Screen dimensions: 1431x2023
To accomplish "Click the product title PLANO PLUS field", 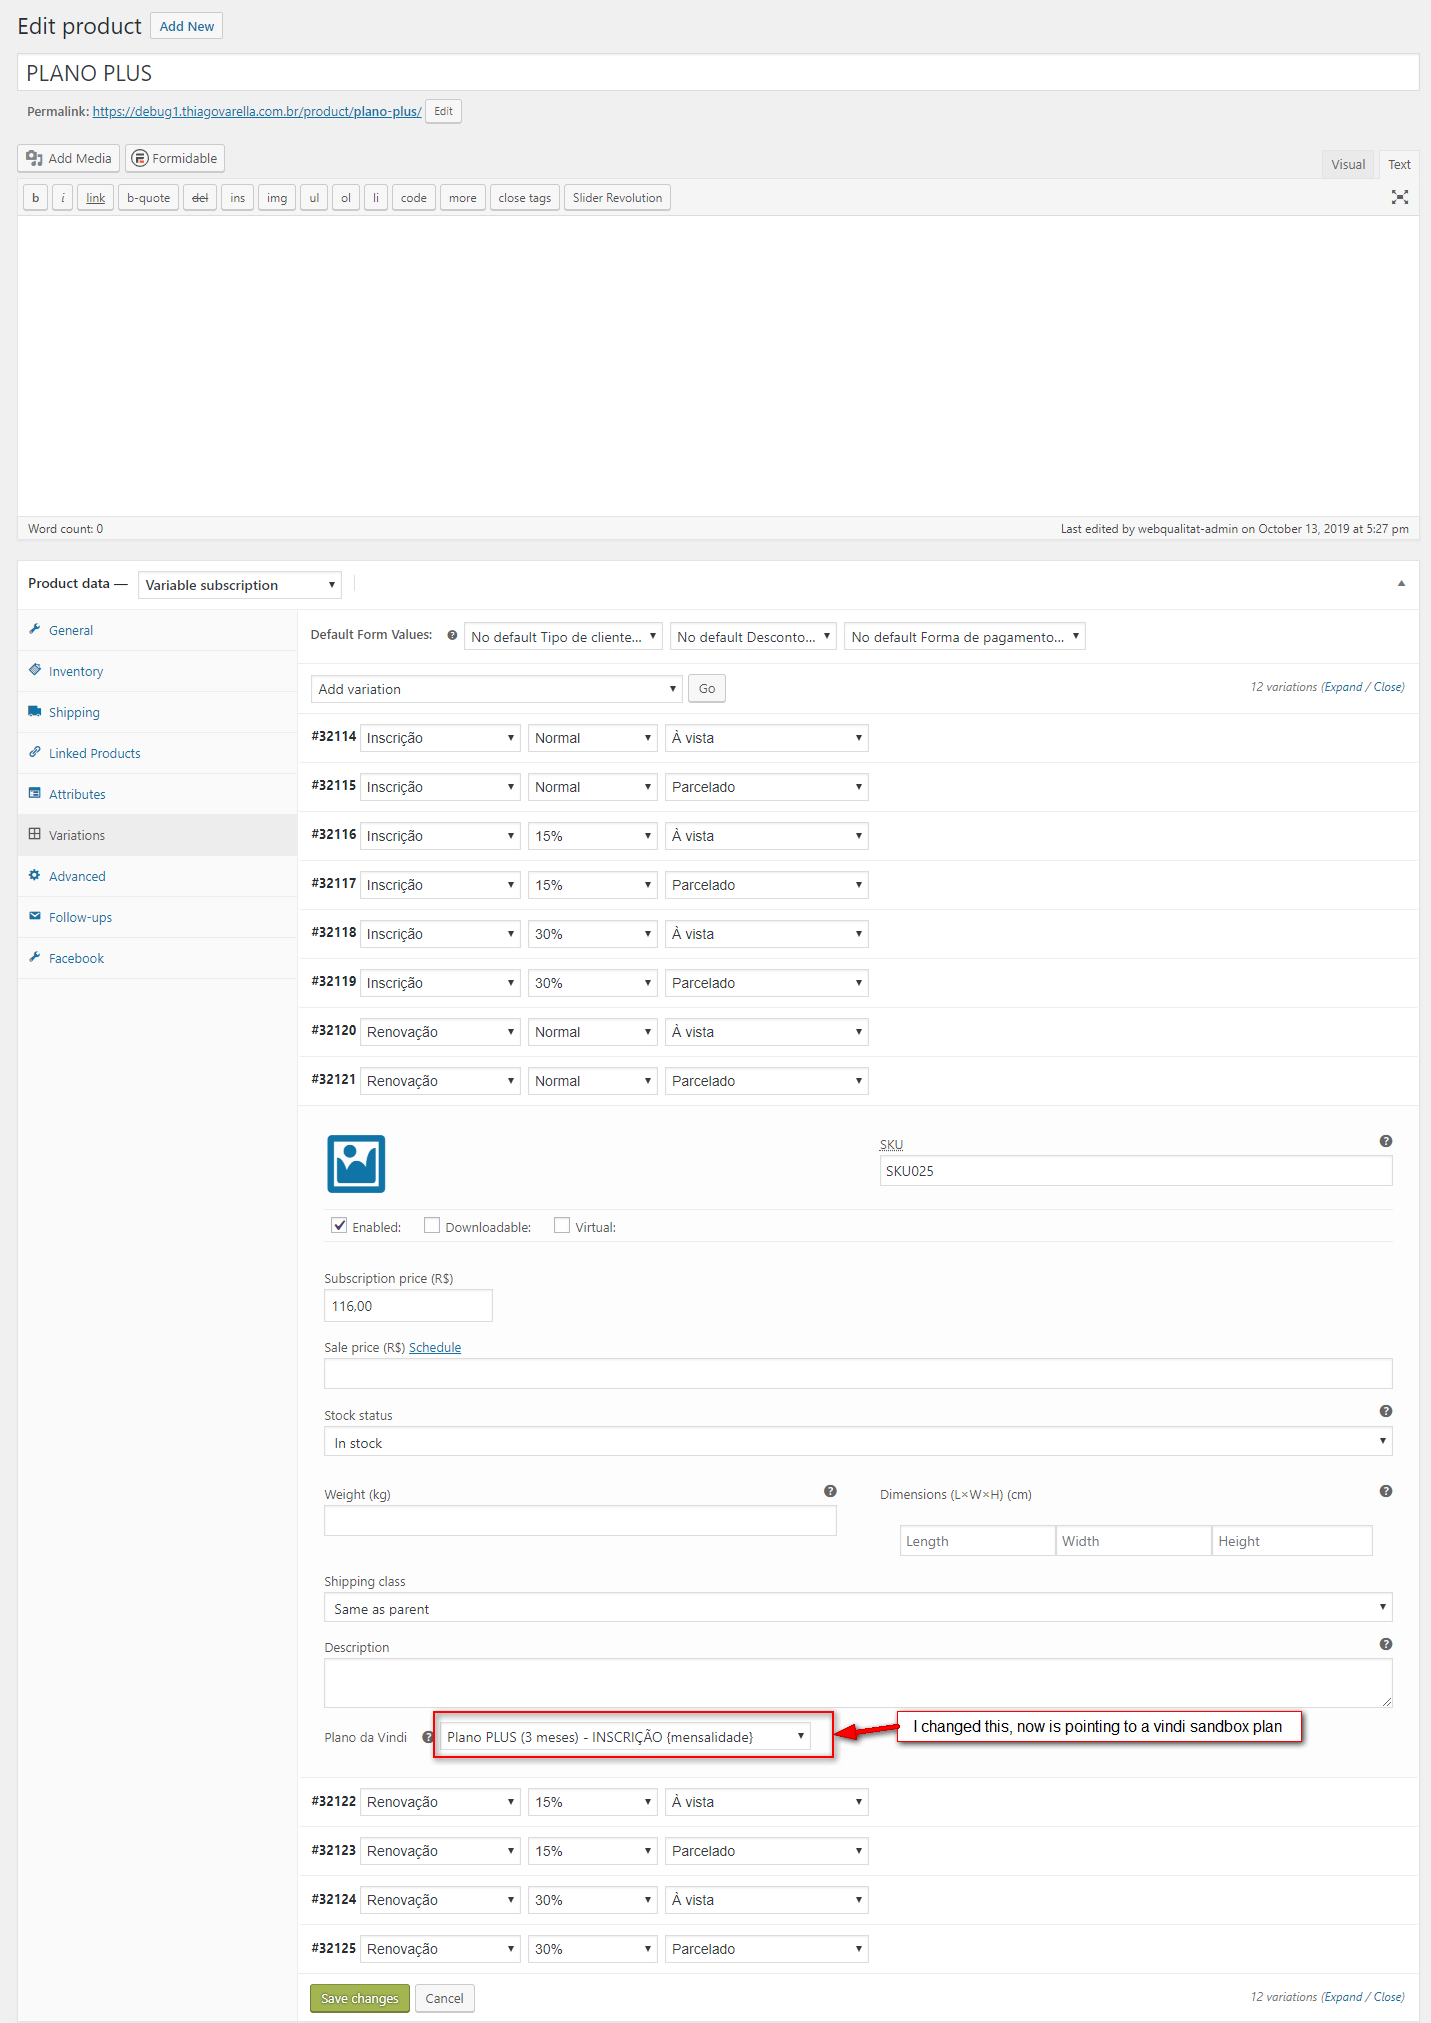I will [x=718, y=73].
